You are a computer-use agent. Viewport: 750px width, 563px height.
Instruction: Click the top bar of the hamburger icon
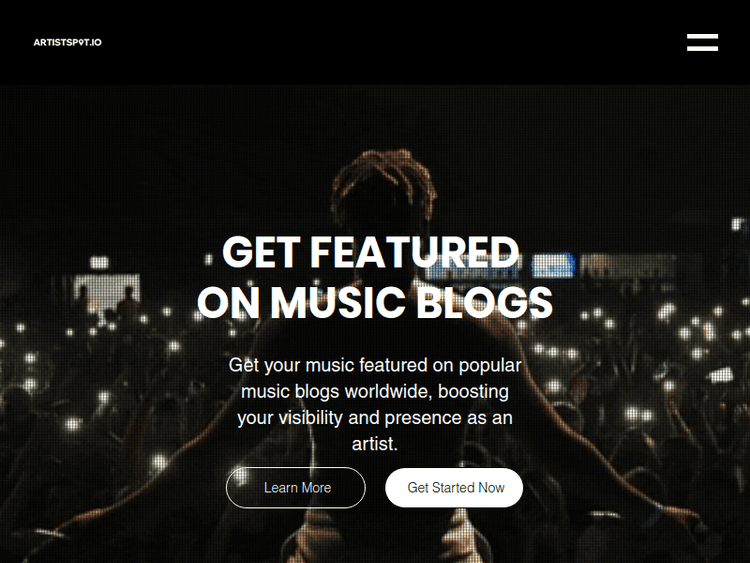[x=702, y=36]
